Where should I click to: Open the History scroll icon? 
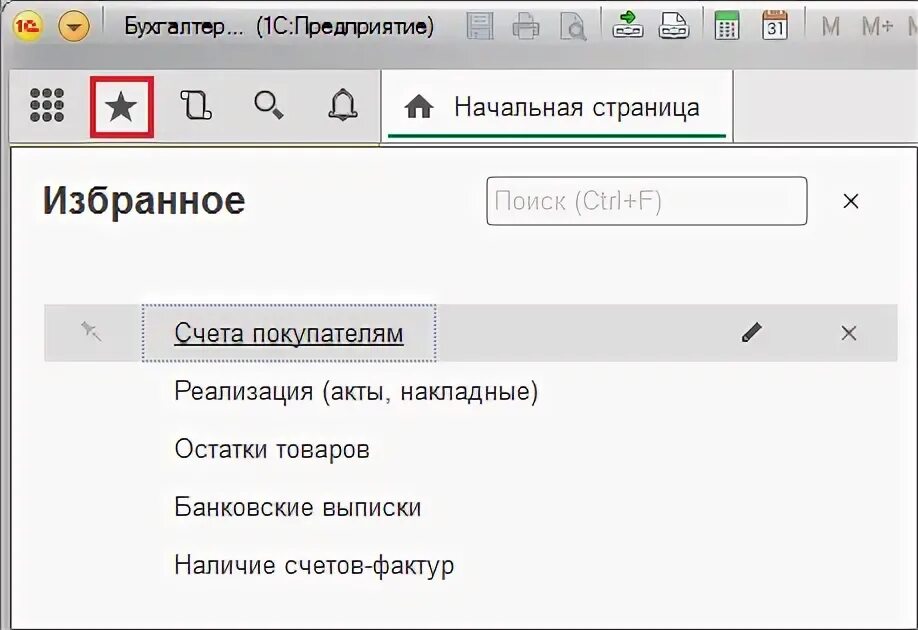pyautogui.click(x=196, y=105)
